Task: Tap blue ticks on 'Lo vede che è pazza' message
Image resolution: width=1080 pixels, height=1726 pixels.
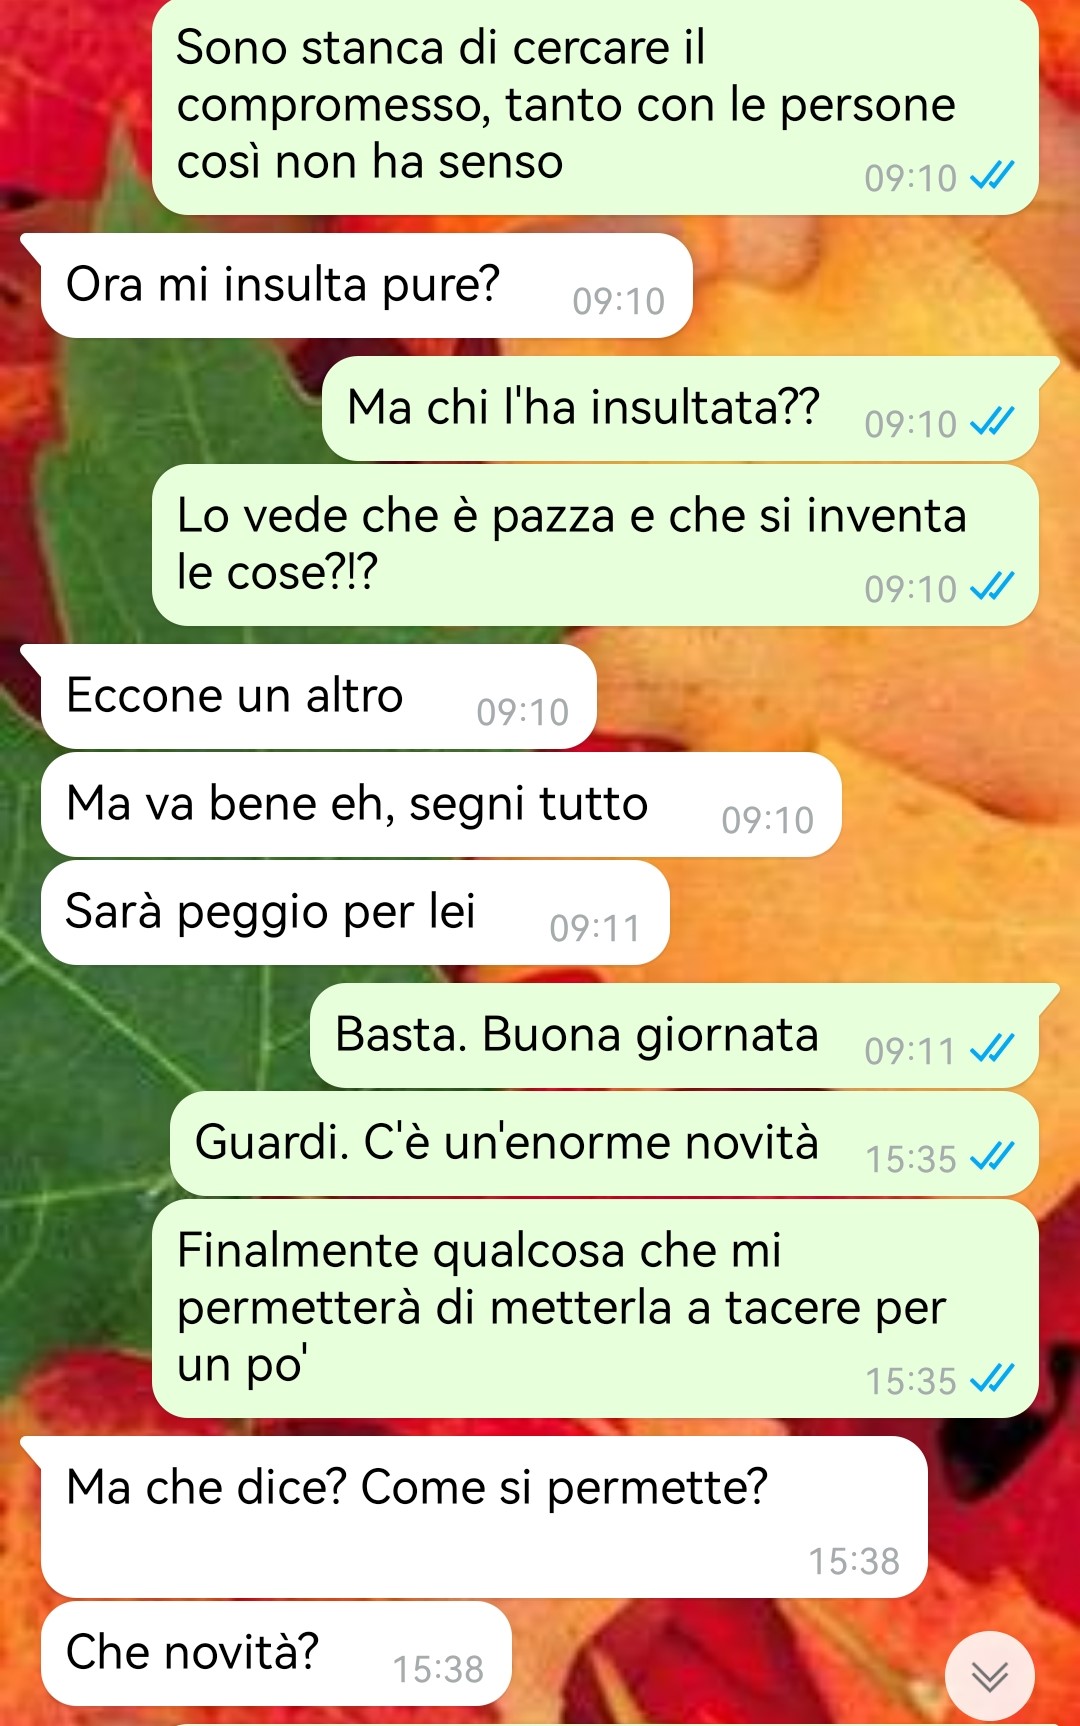Action: 992,587
